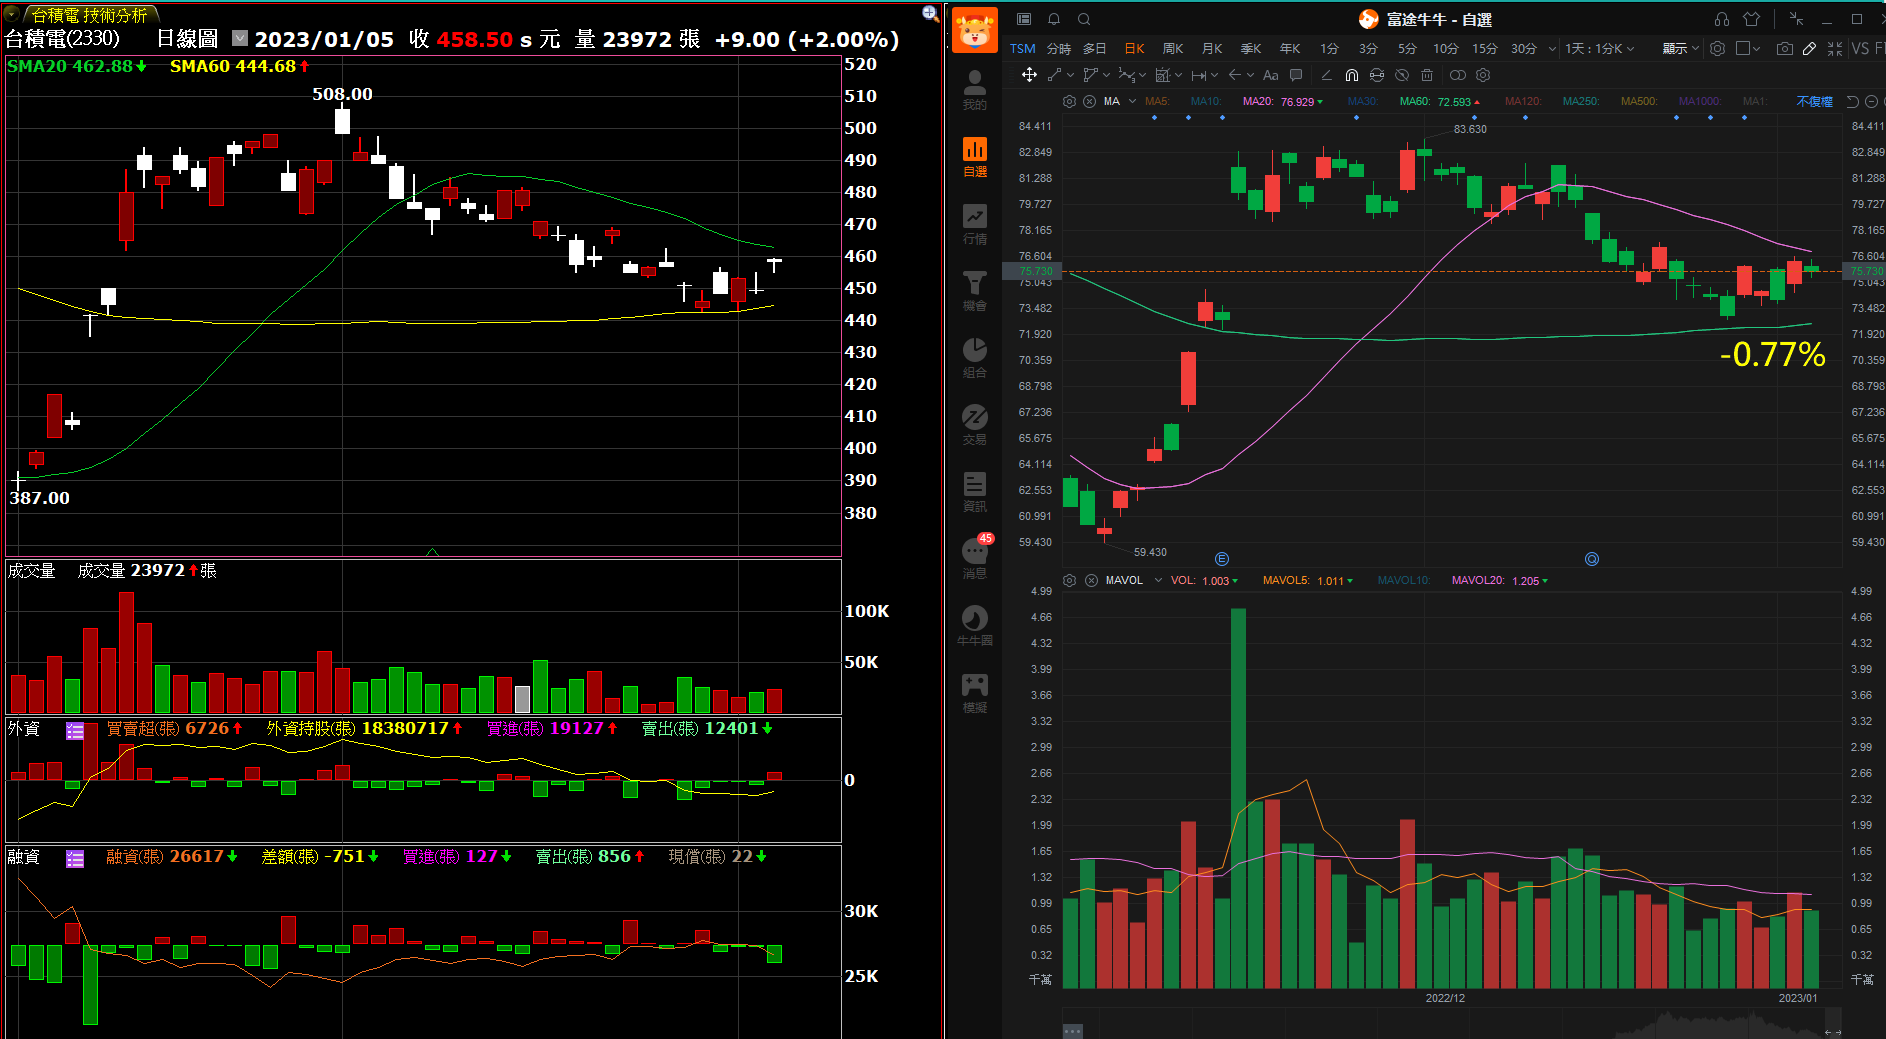Image resolution: width=1886 pixels, height=1039 pixels.
Task: Click zoom magnifier icon on left chart
Action: tap(930, 13)
